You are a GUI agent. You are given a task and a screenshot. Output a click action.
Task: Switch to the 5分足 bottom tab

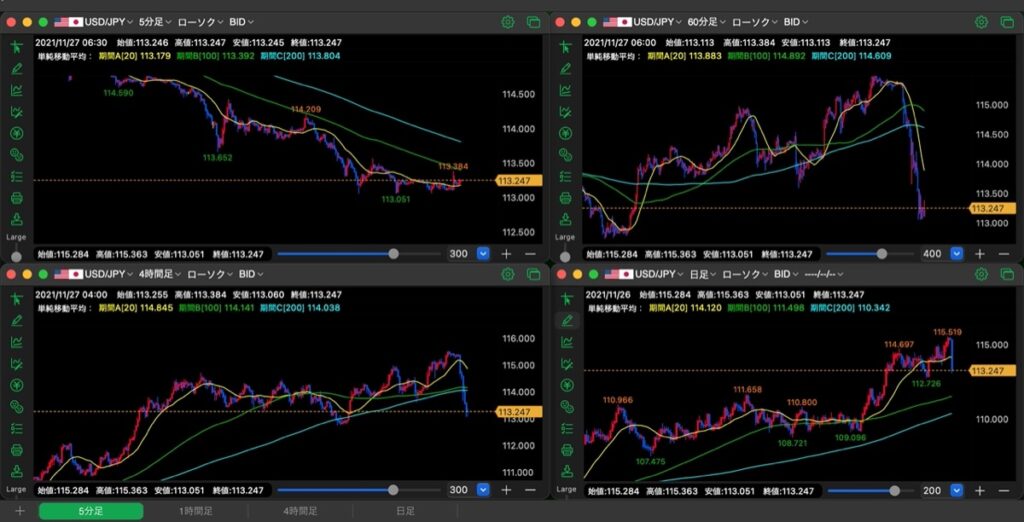pos(91,511)
